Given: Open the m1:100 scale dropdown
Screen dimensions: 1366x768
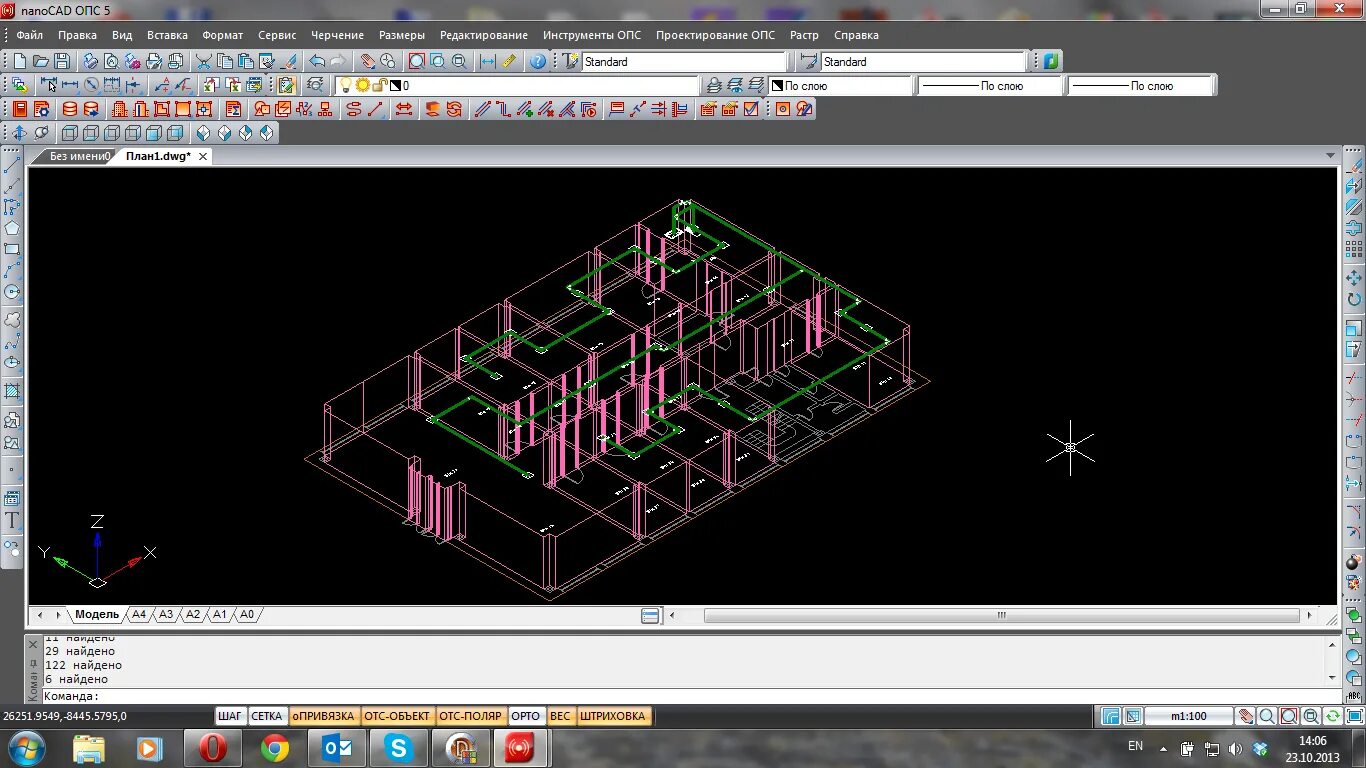Looking at the screenshot, I should click(x=1189, y=716).
